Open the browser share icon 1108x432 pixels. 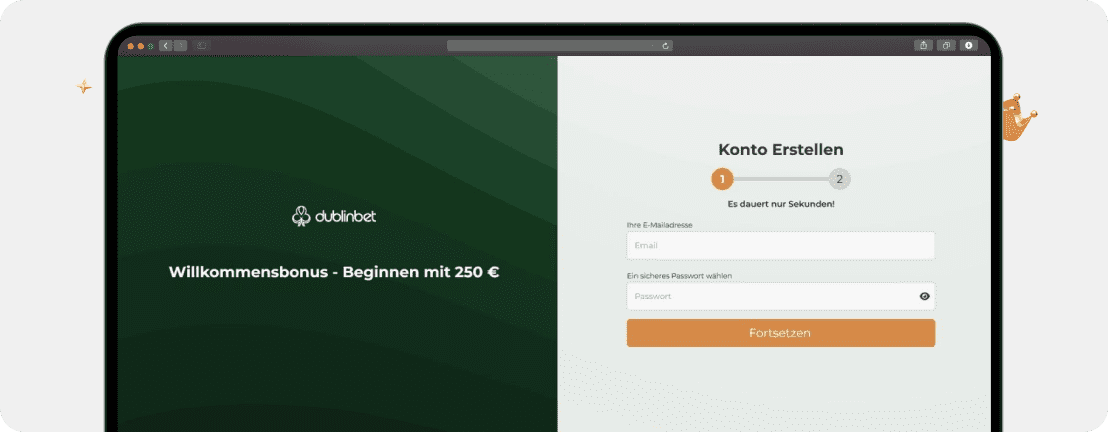tap(924, 45)
